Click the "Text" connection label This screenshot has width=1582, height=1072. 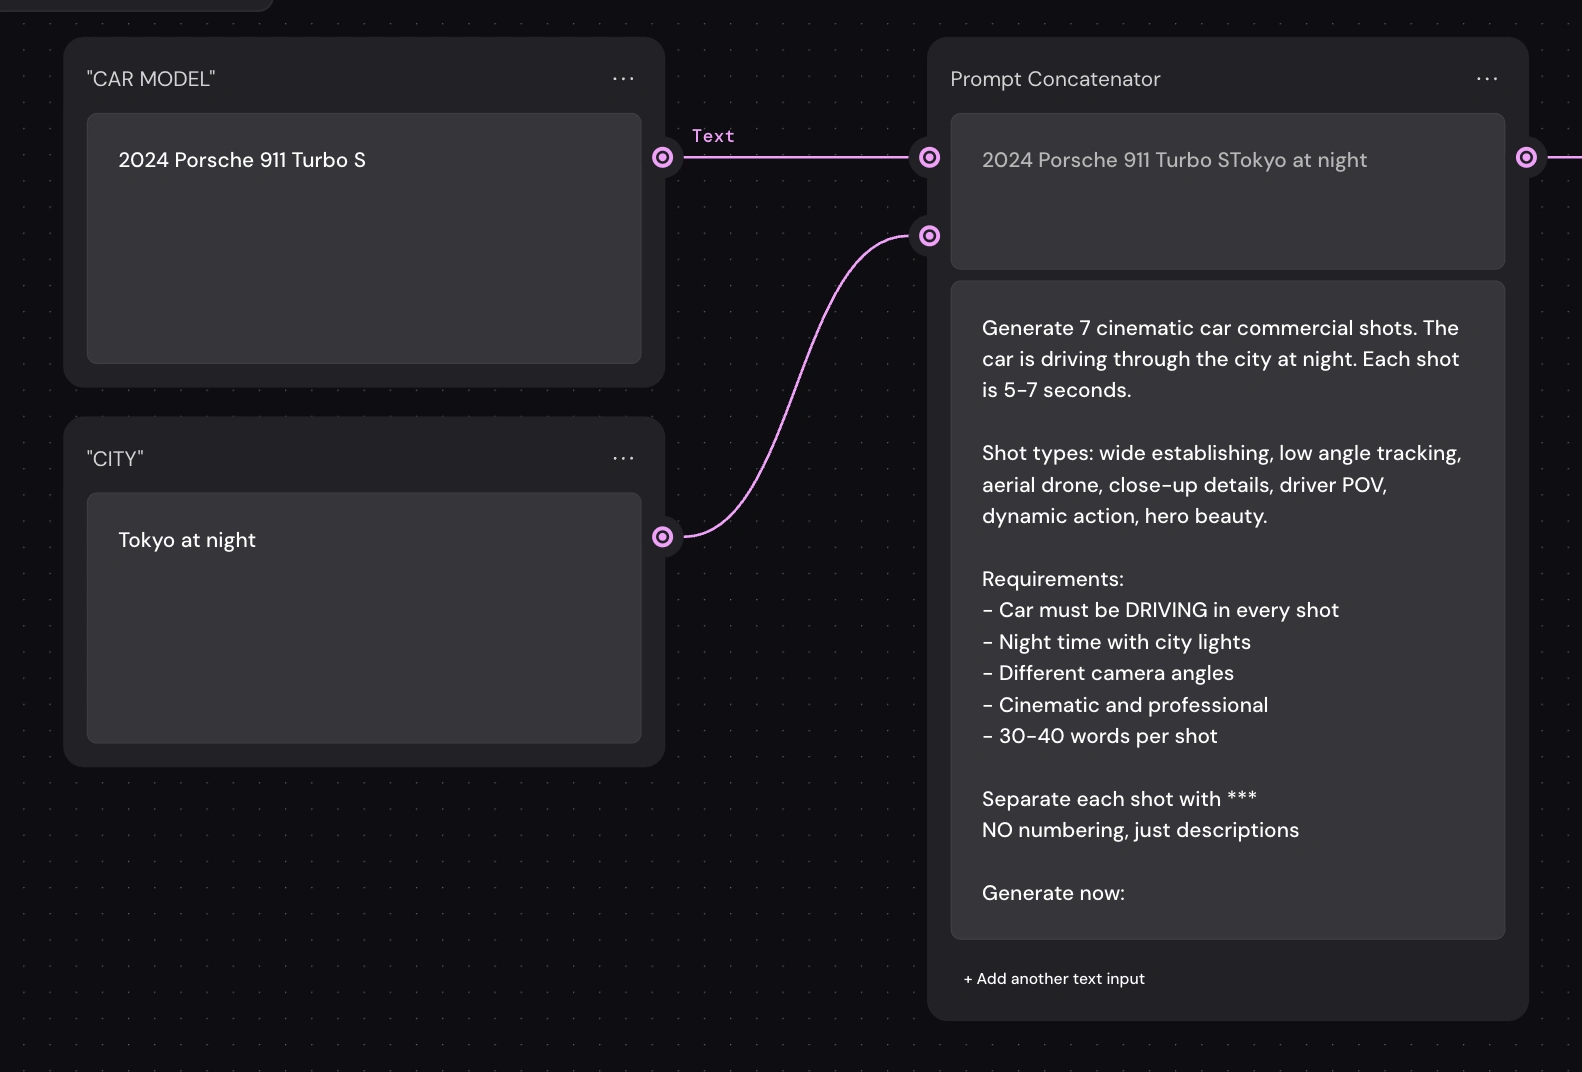(713, 136)
